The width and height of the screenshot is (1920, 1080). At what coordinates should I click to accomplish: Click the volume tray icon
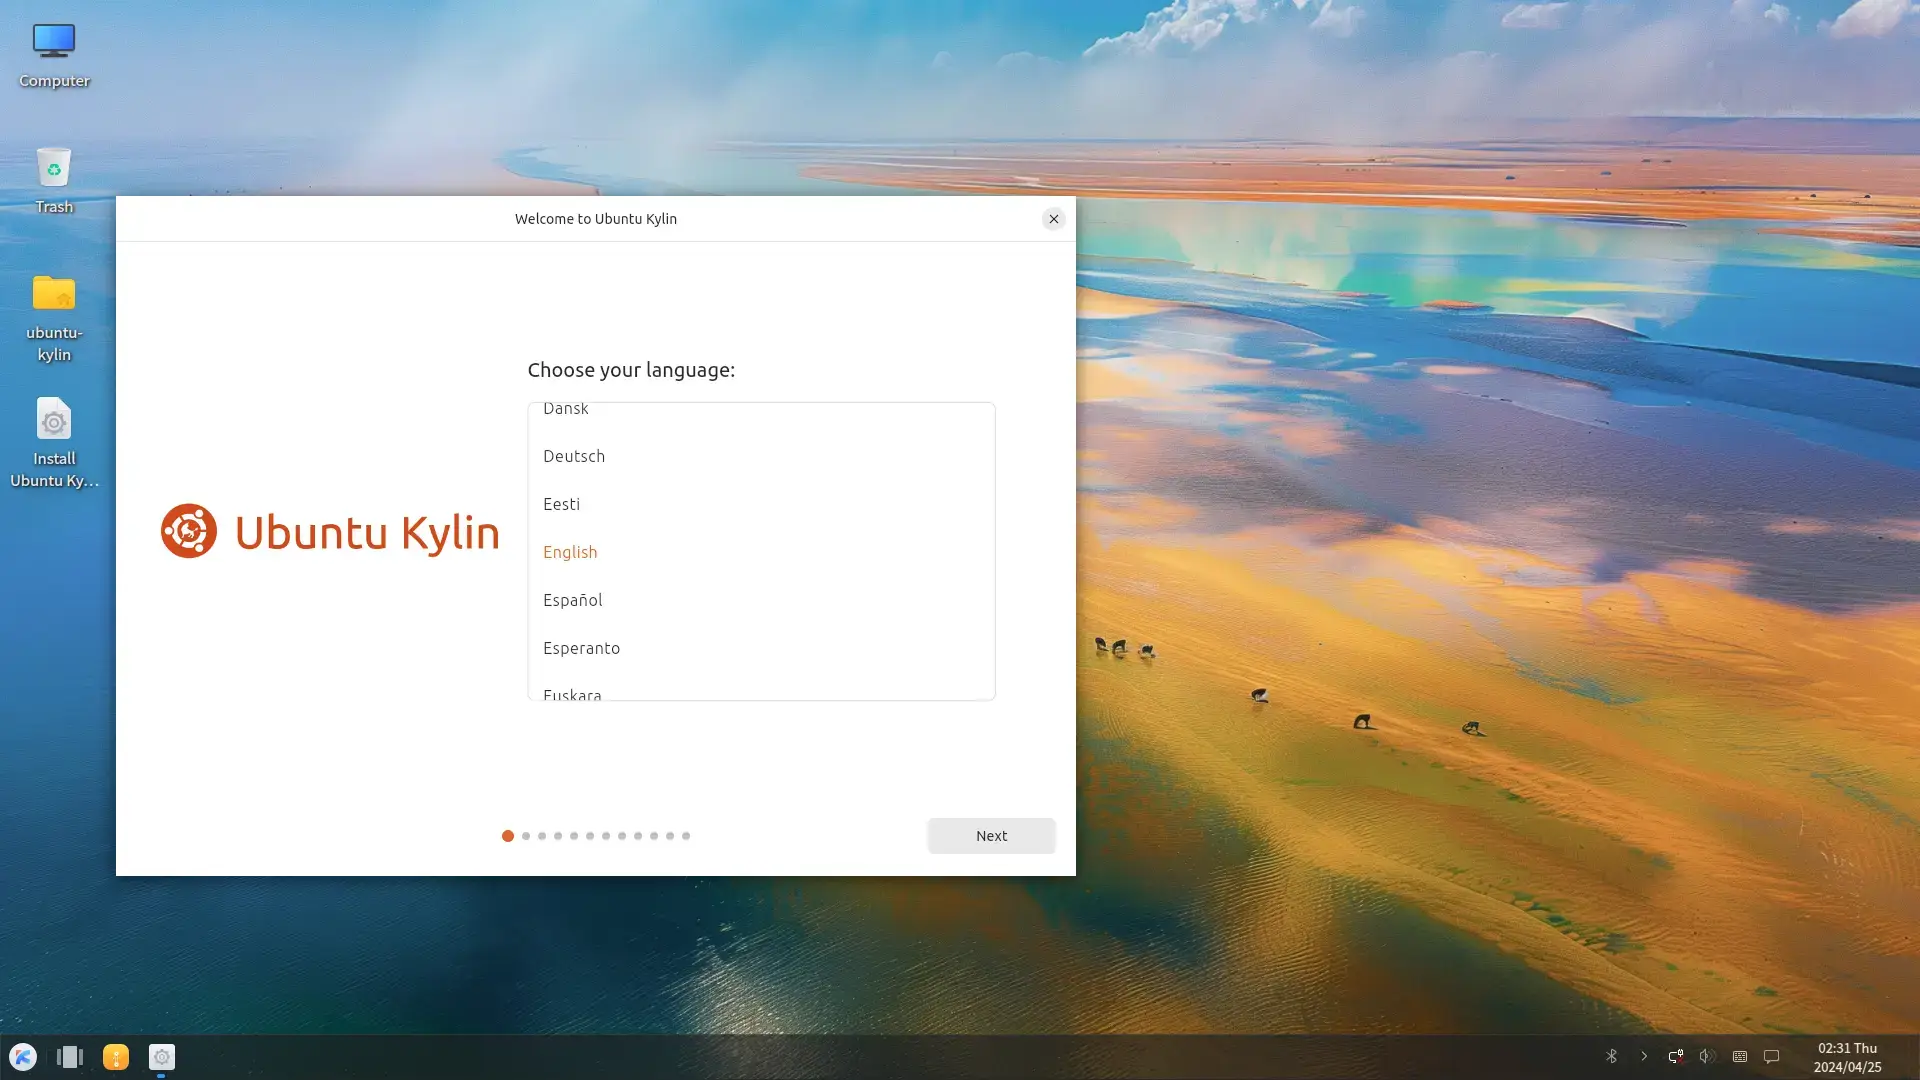point(1707,1056)
